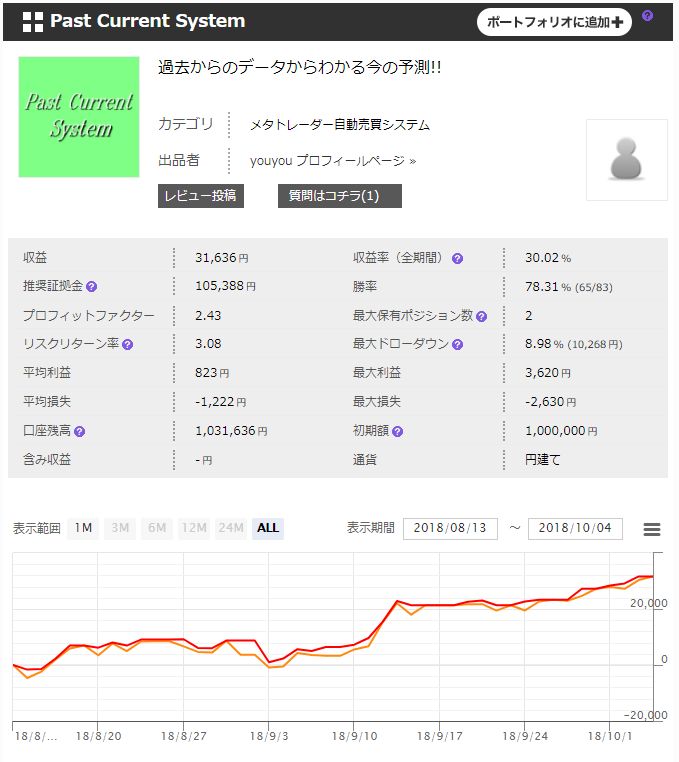Open the chart hamburger menu
This screenshot has width=679, height=762.
(x=652, y=530)
